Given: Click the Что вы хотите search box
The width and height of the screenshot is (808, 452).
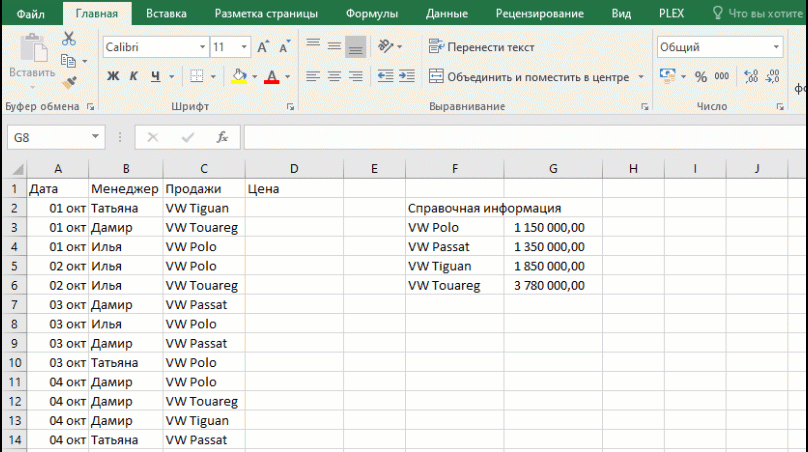Looking at the screenshot, I should click(760, 13).
